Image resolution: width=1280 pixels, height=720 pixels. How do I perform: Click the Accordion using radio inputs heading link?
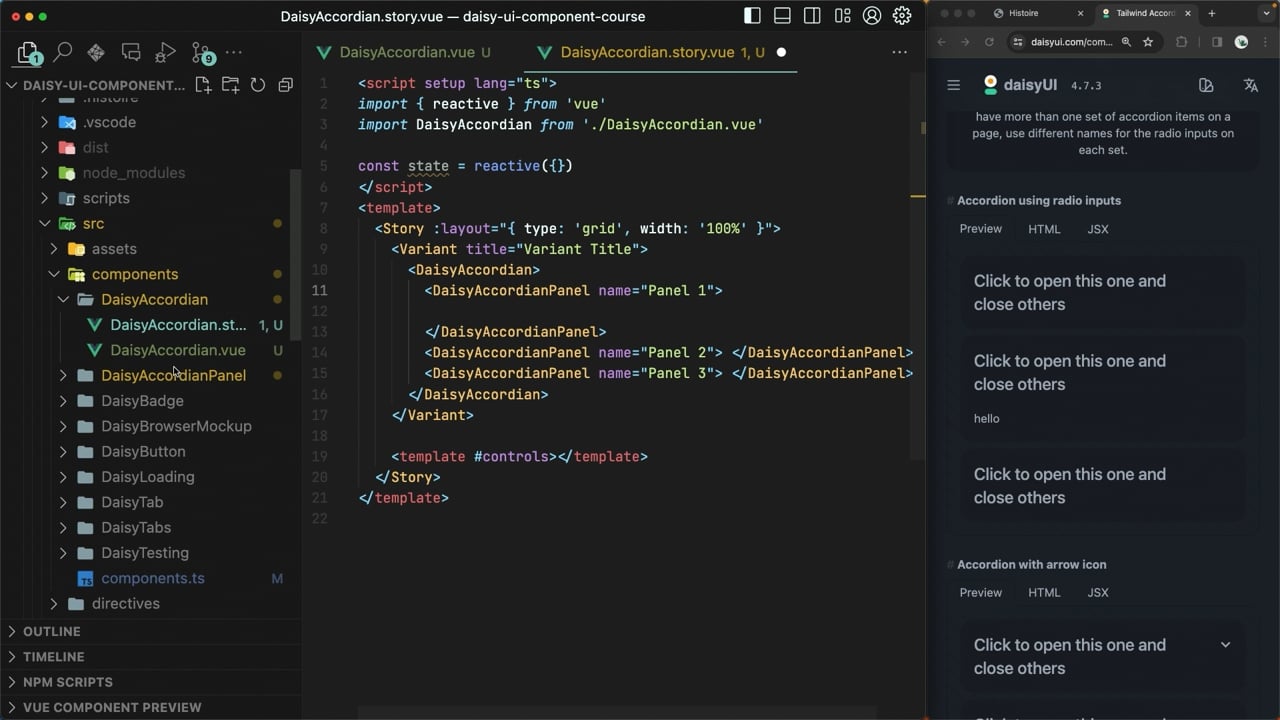(x=1039, y=200)
